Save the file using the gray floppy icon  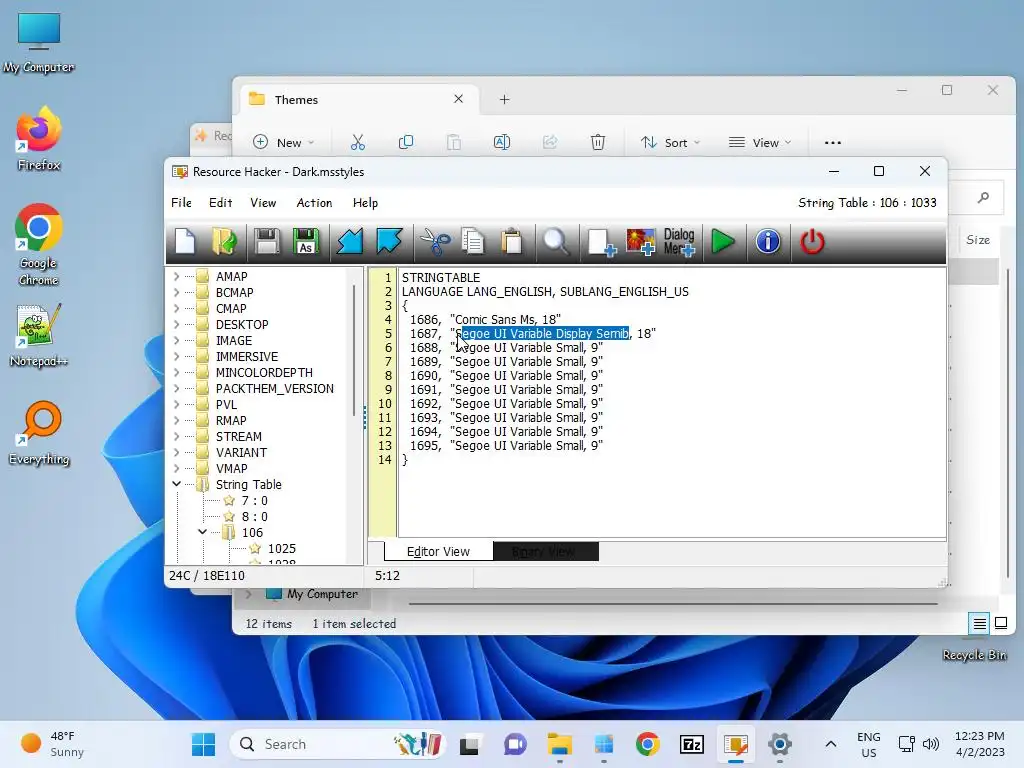tap(266, 242)
